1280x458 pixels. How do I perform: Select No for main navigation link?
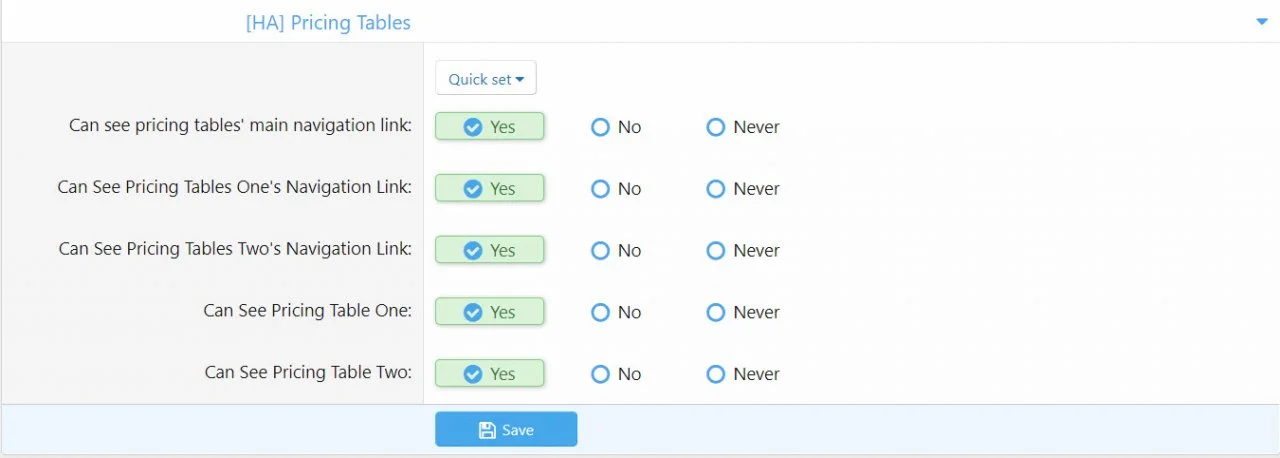tap(600, 127)
